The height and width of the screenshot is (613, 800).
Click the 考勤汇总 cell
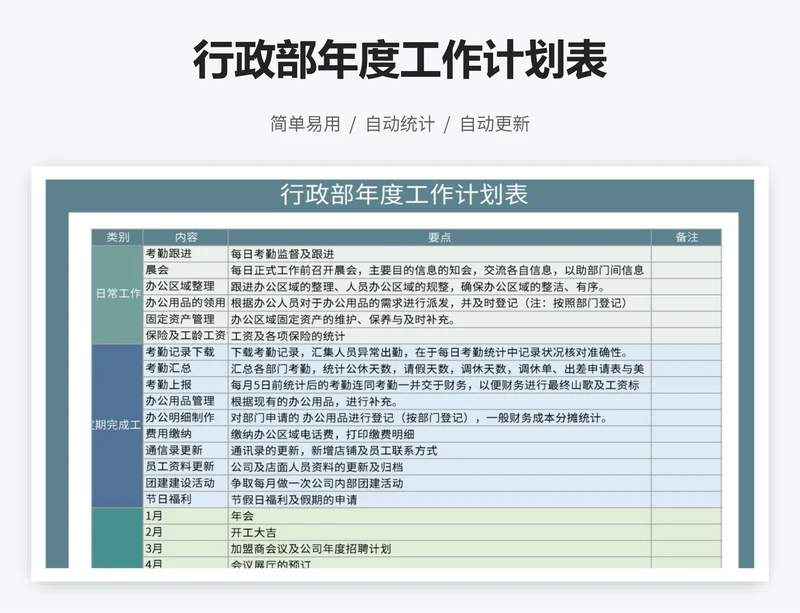click(x=186, y=369)
